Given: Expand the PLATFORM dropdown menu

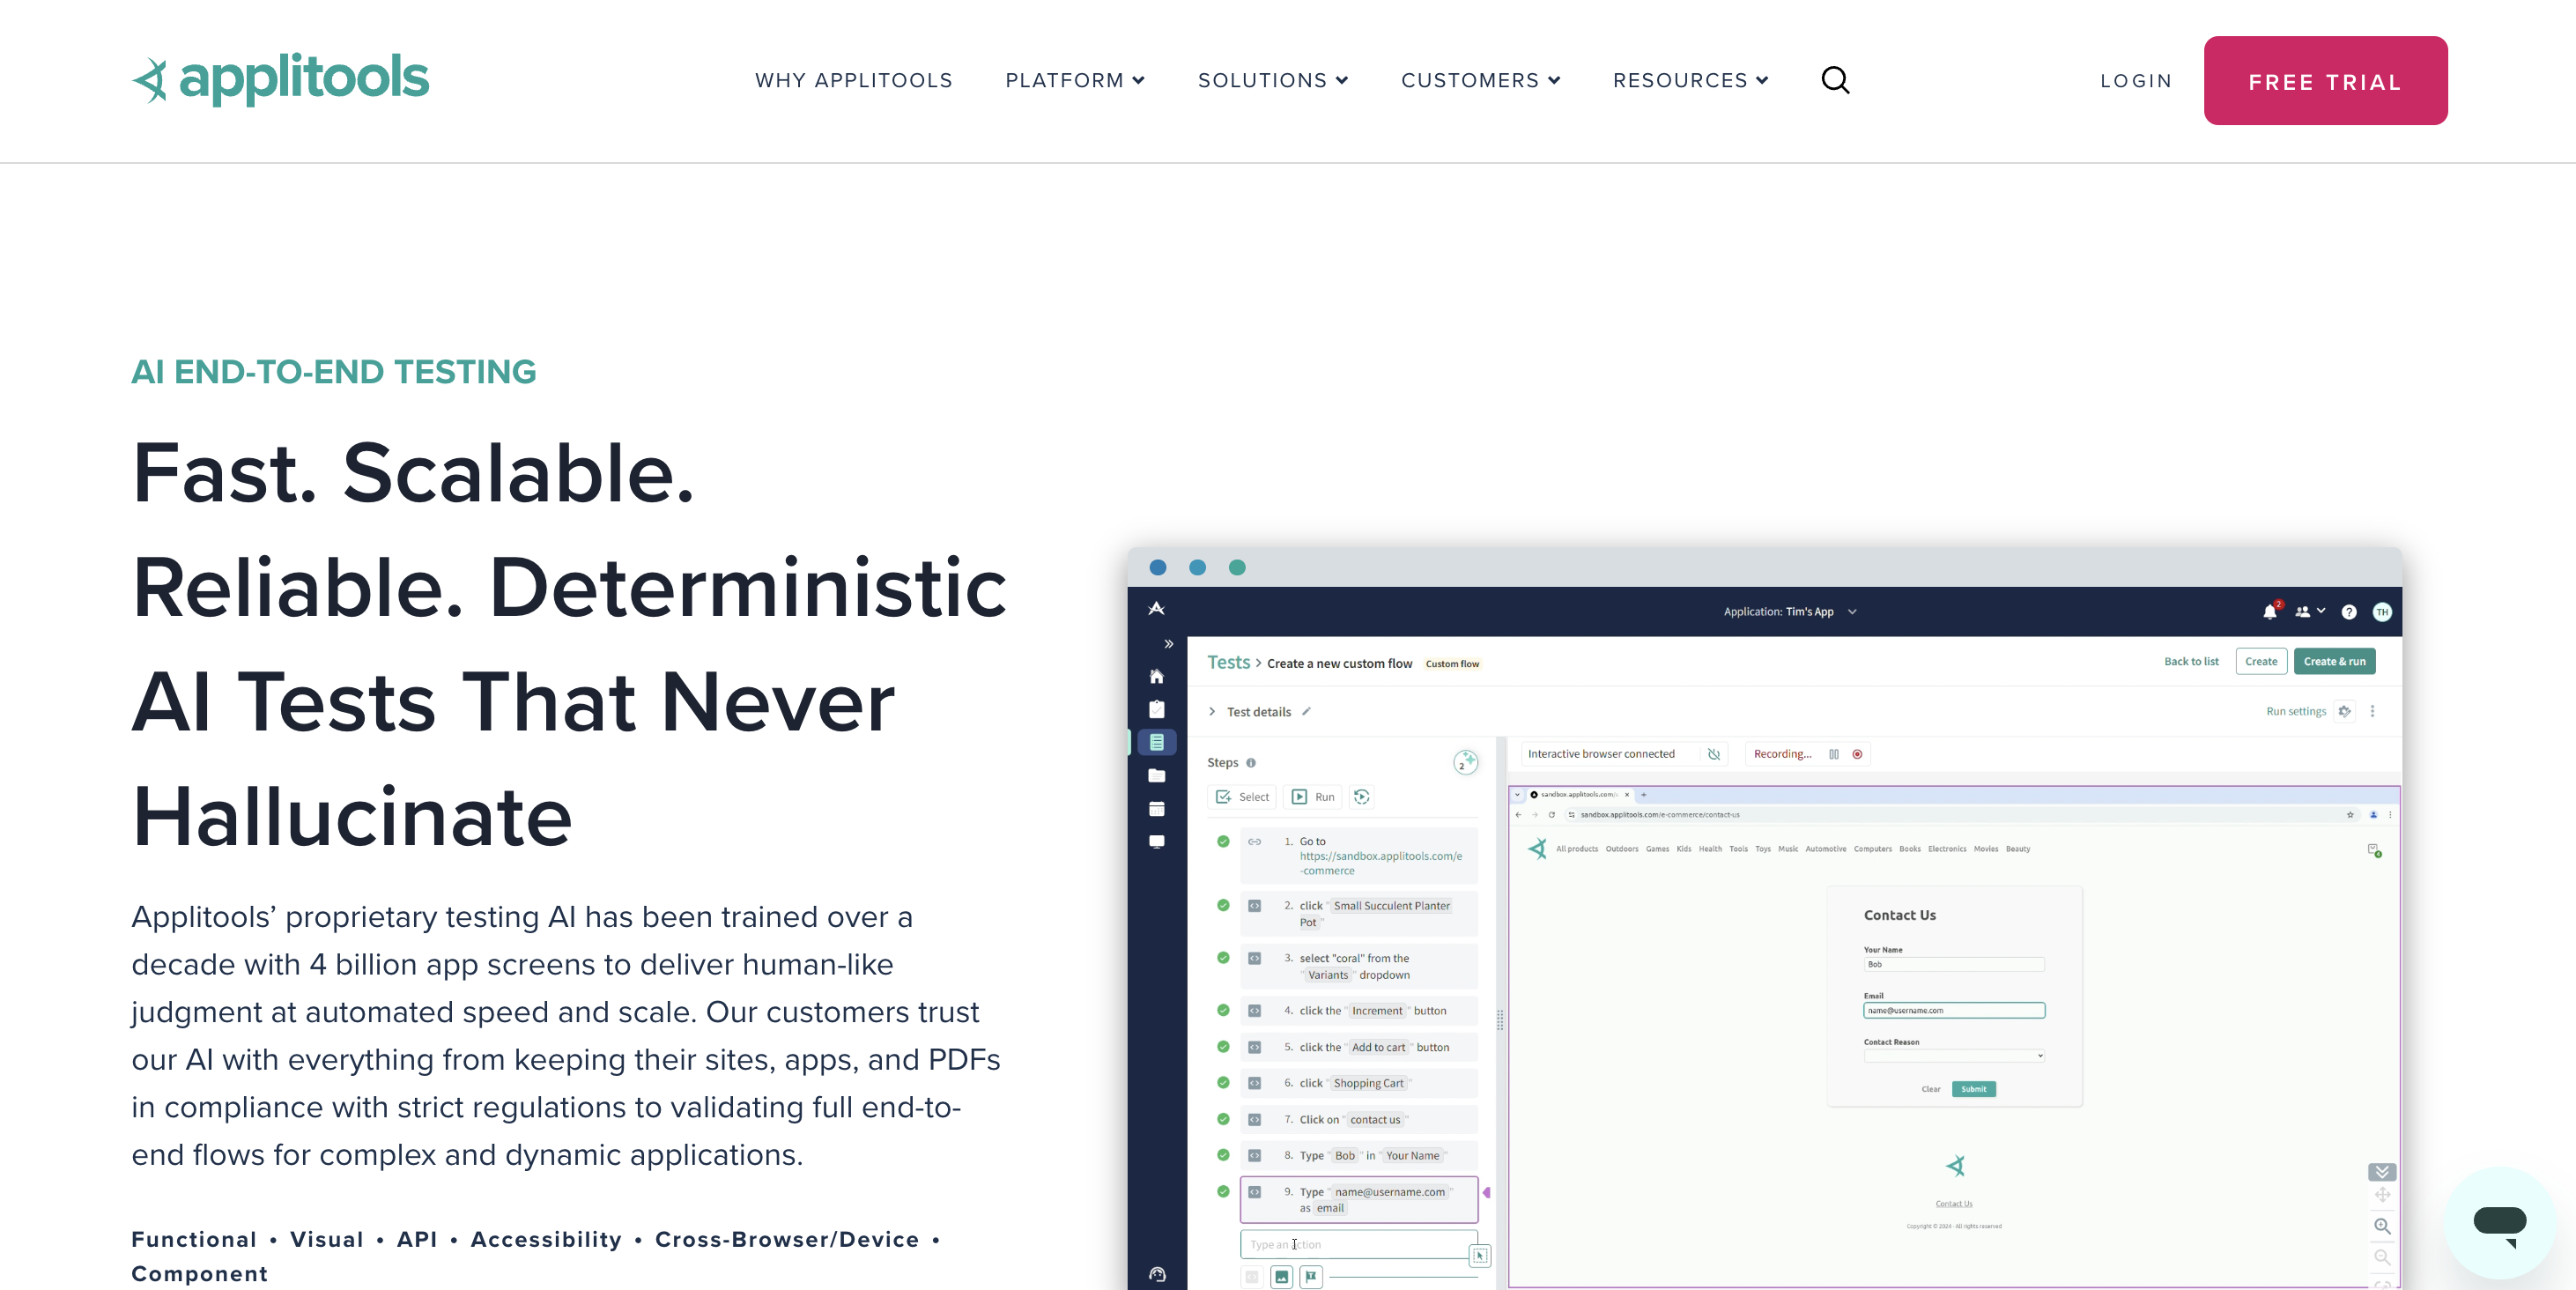Looking at the screenshot, I should pyautogui.click(x=1075, y=80).
